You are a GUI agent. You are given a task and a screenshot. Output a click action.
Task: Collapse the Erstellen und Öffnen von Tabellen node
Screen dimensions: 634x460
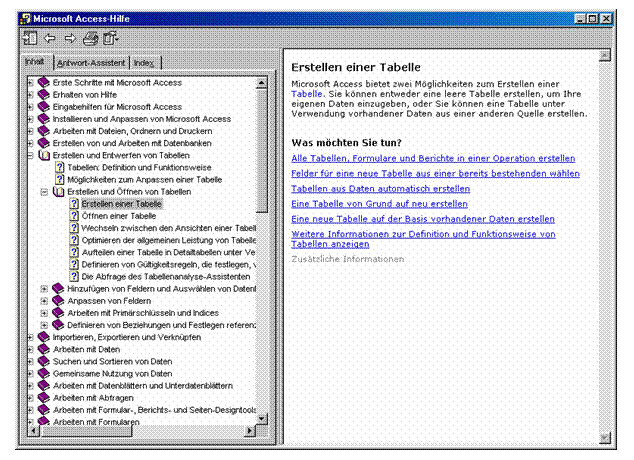(44, 192)
